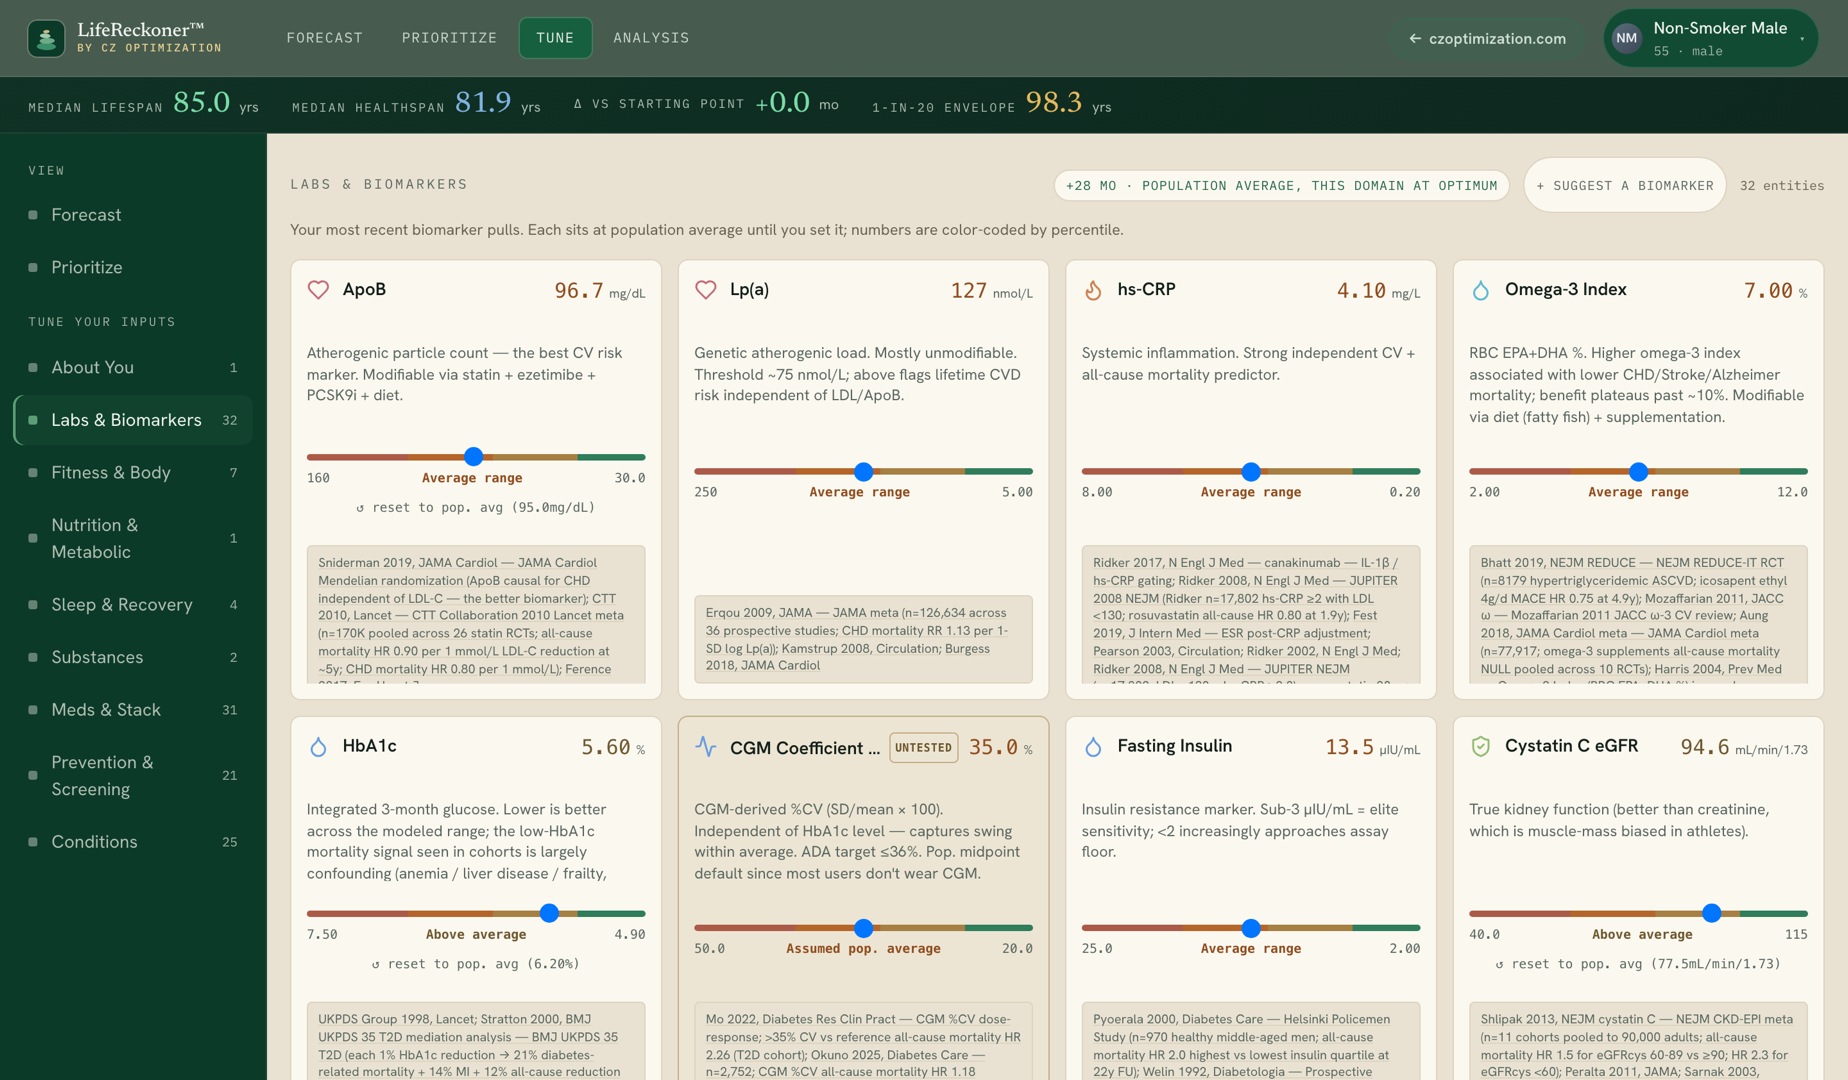Click the CGM 'Assumed pop. average' label
The width and height of the screenshot is (1848, 1080).
[864, 949]
